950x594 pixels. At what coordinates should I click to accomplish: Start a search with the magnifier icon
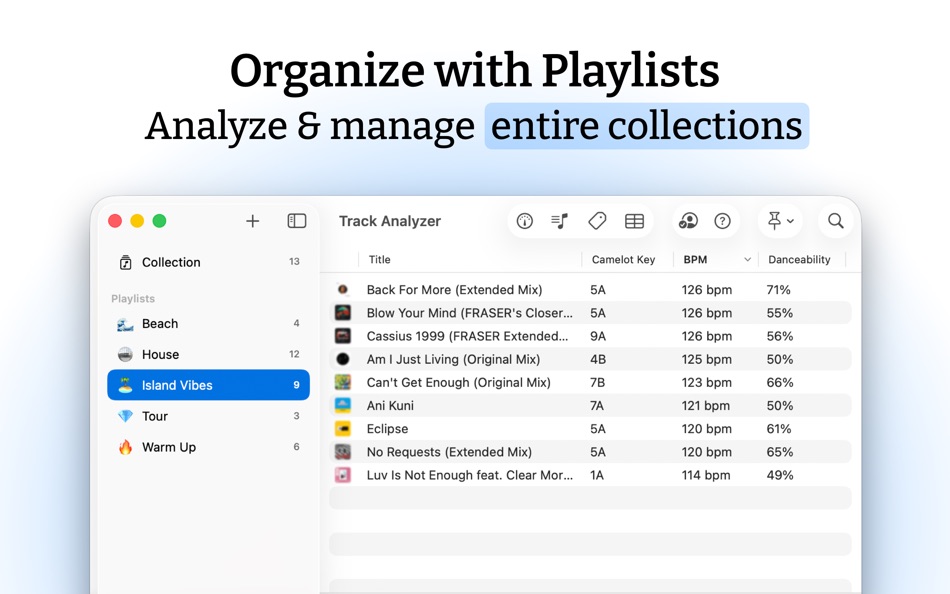pyautogui.click(x=835, y=221)
